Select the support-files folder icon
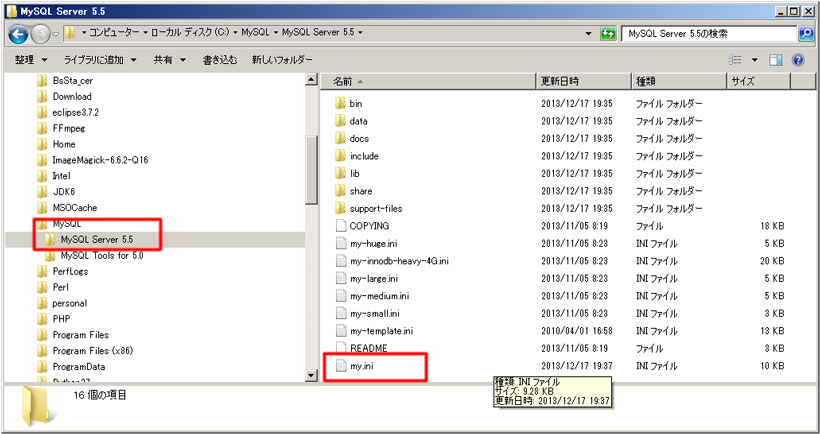 [340, 208]
